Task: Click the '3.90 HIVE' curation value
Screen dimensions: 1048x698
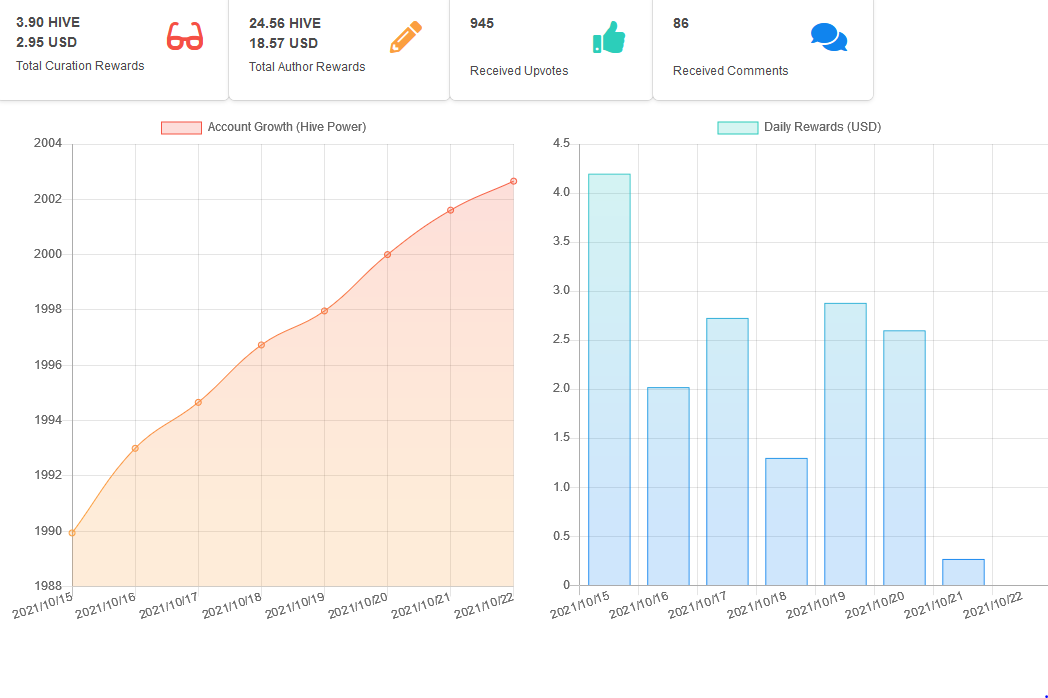Action: tap(48, 22)
